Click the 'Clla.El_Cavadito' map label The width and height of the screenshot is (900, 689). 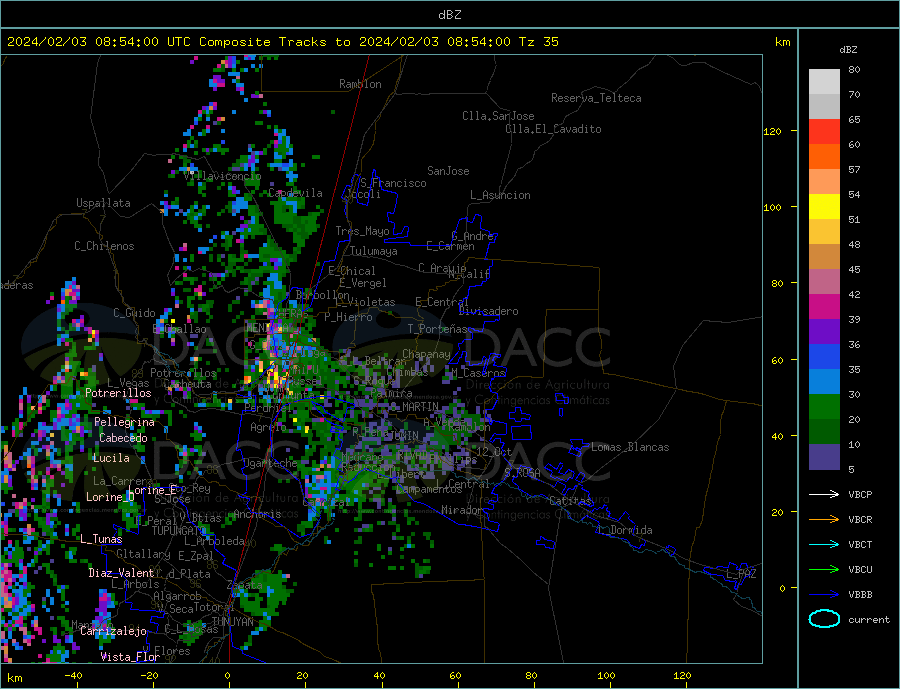tap(553, 129)
